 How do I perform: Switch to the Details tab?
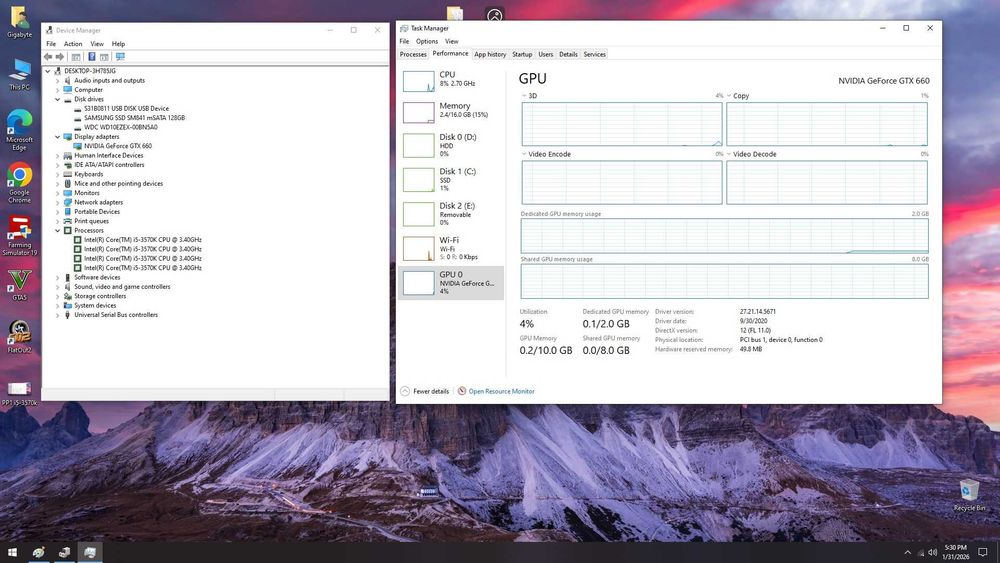568,55
